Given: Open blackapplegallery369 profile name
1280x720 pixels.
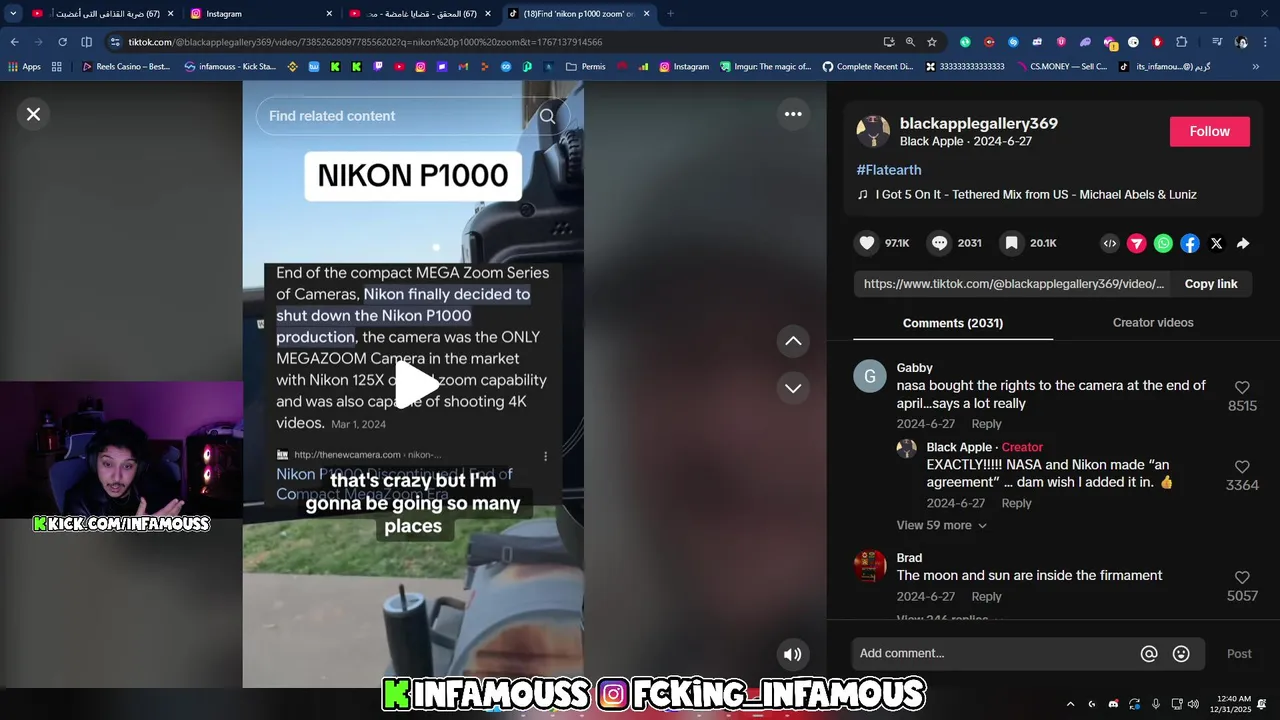Looking at the screenshot, I should [979, 123].
